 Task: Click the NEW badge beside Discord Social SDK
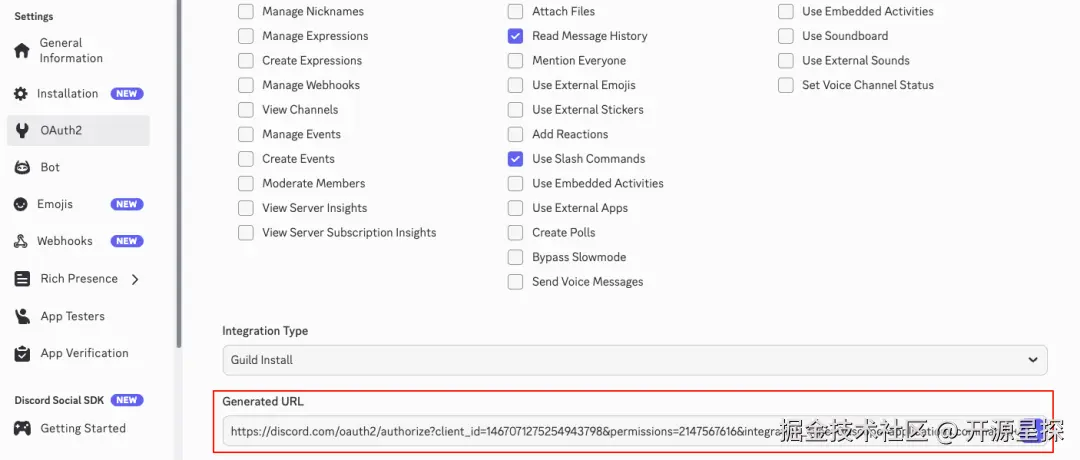[127, 400]
